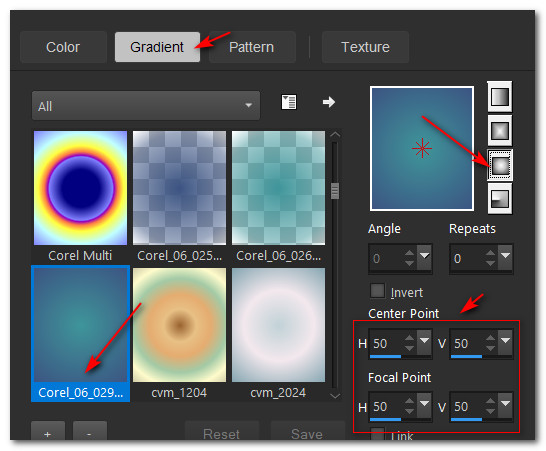This screenshot has height=451, width=546.
Task: Toggle the Link checkbox
Action: pyautogui.click(x=377, y=434)
